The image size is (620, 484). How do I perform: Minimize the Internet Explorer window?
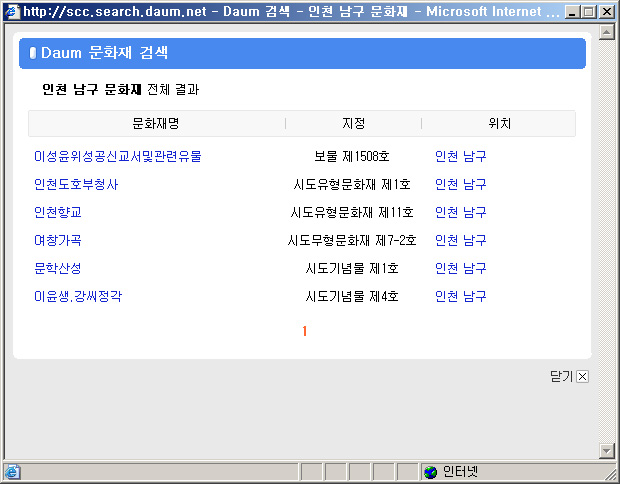(572, 12)
